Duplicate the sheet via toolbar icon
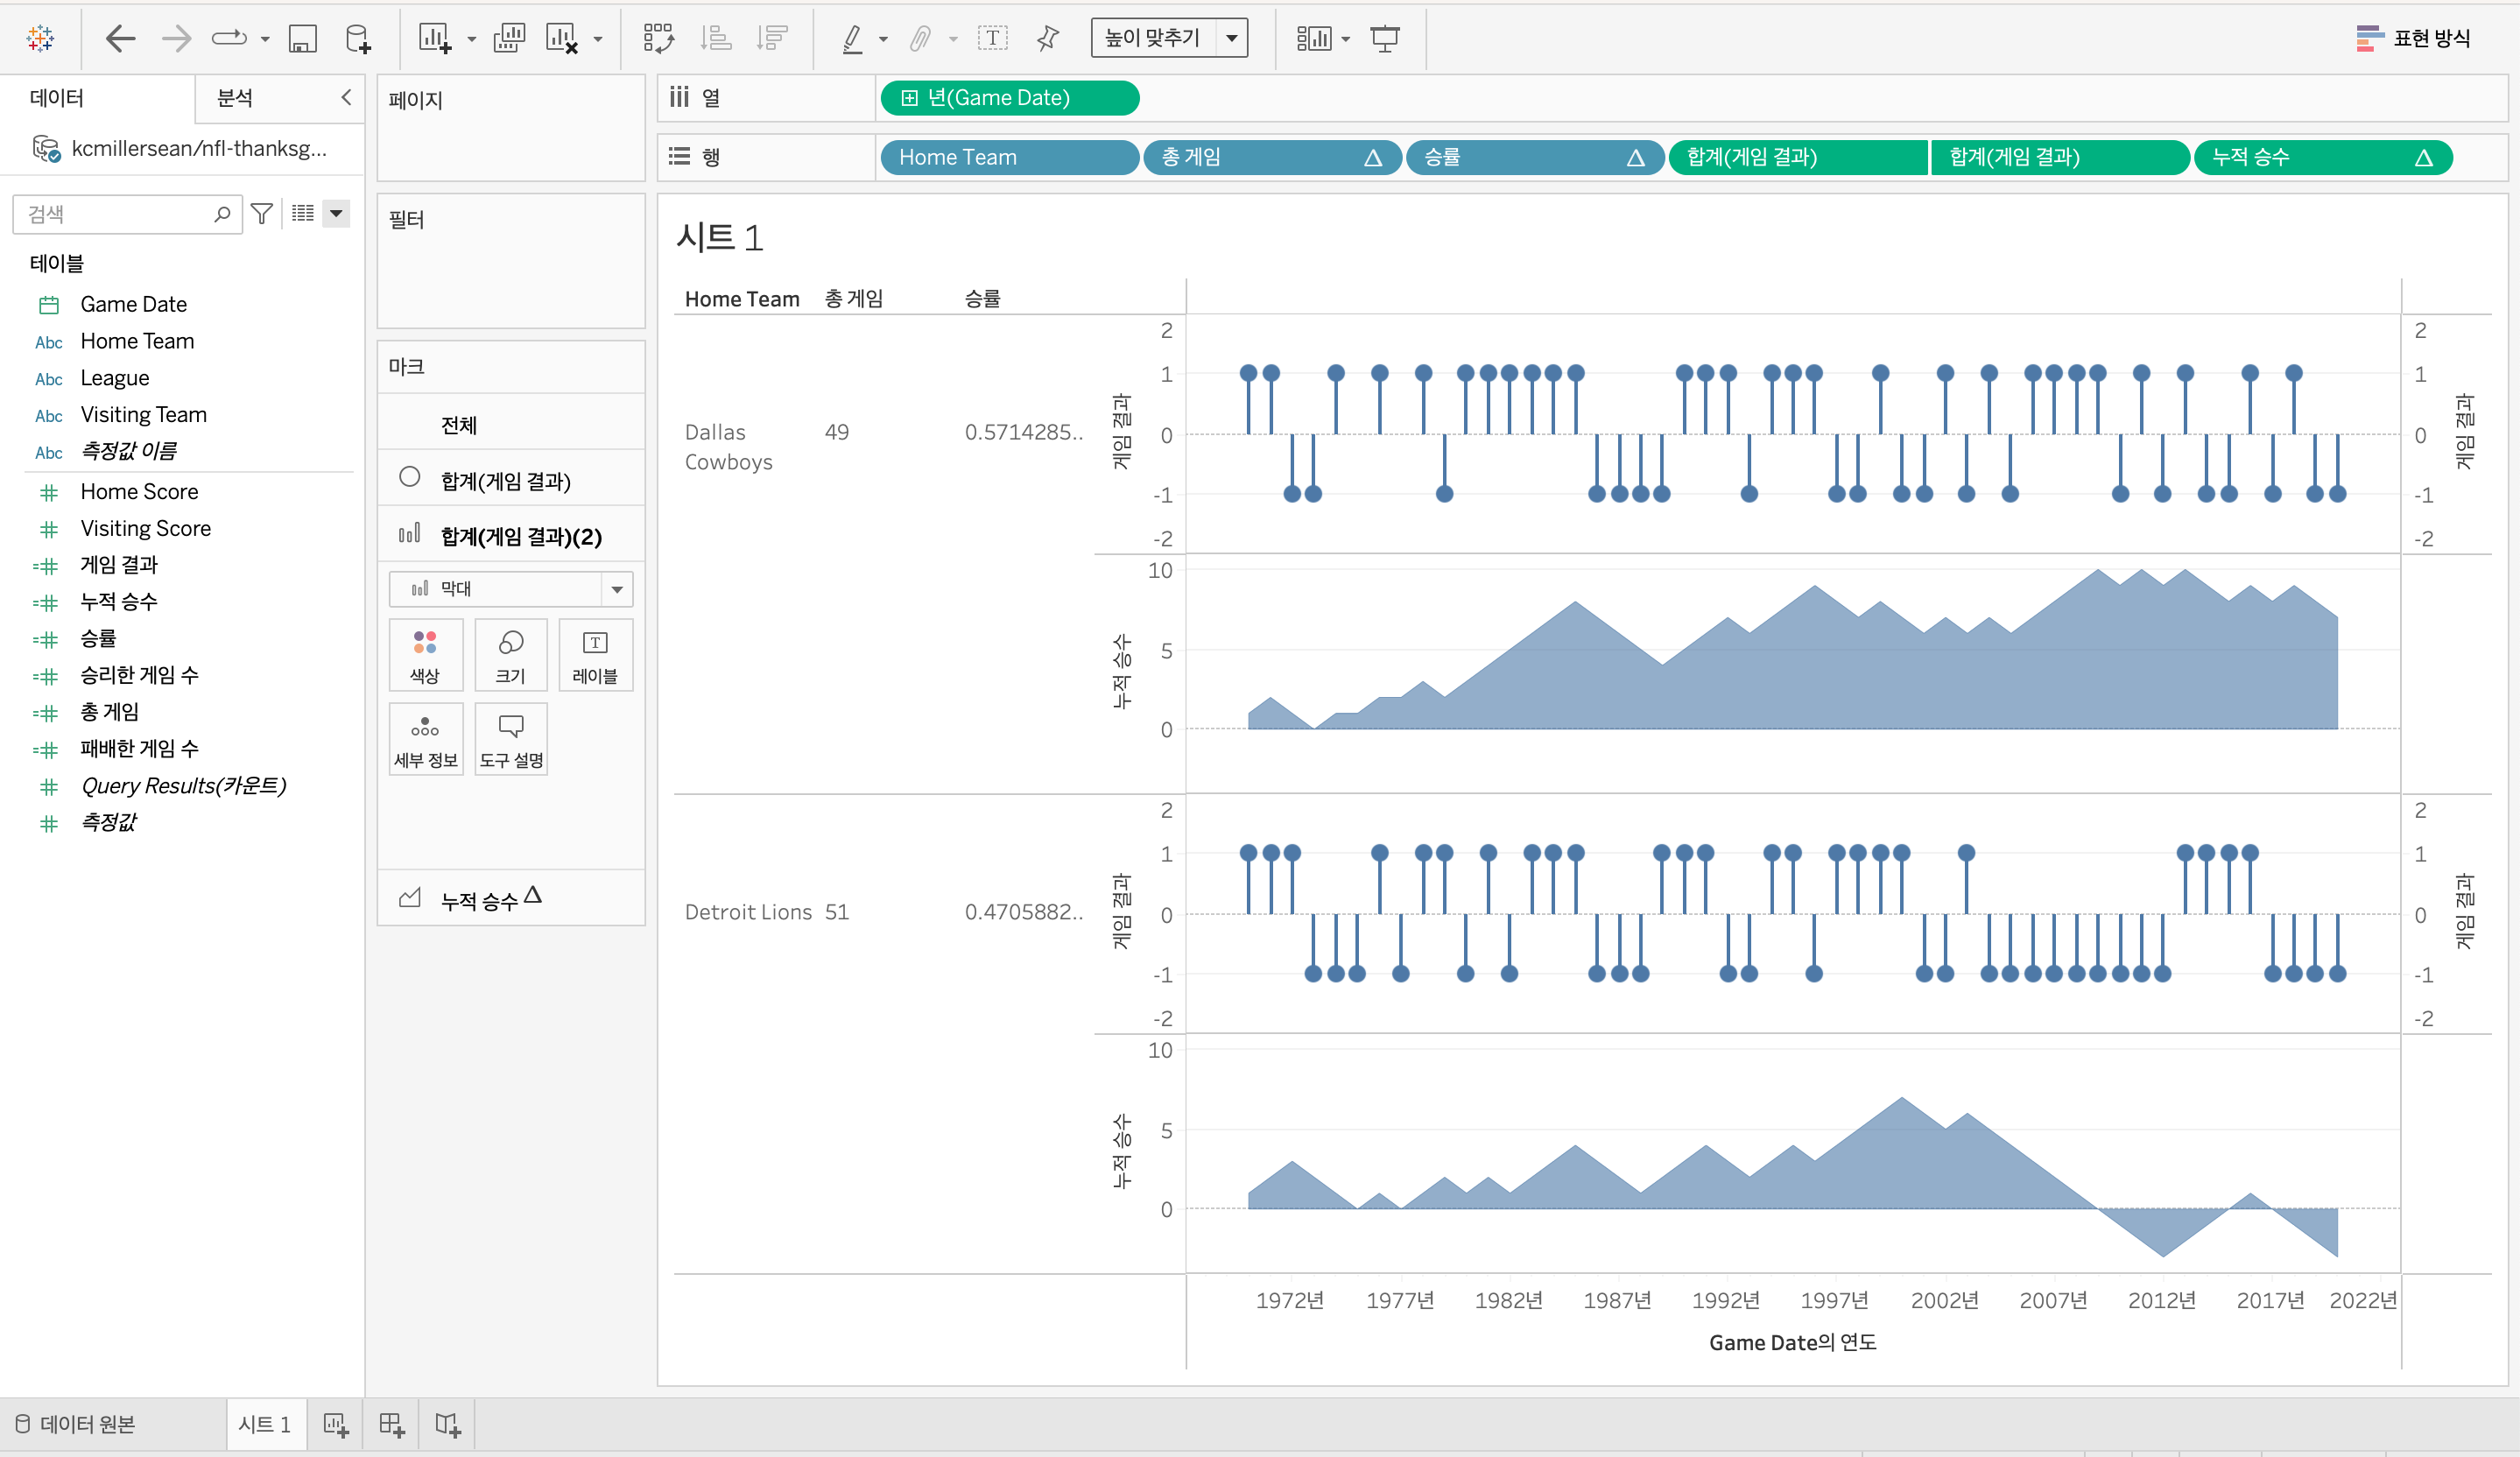Viewport: 2520px width, 1457px height. click(509, 38)
